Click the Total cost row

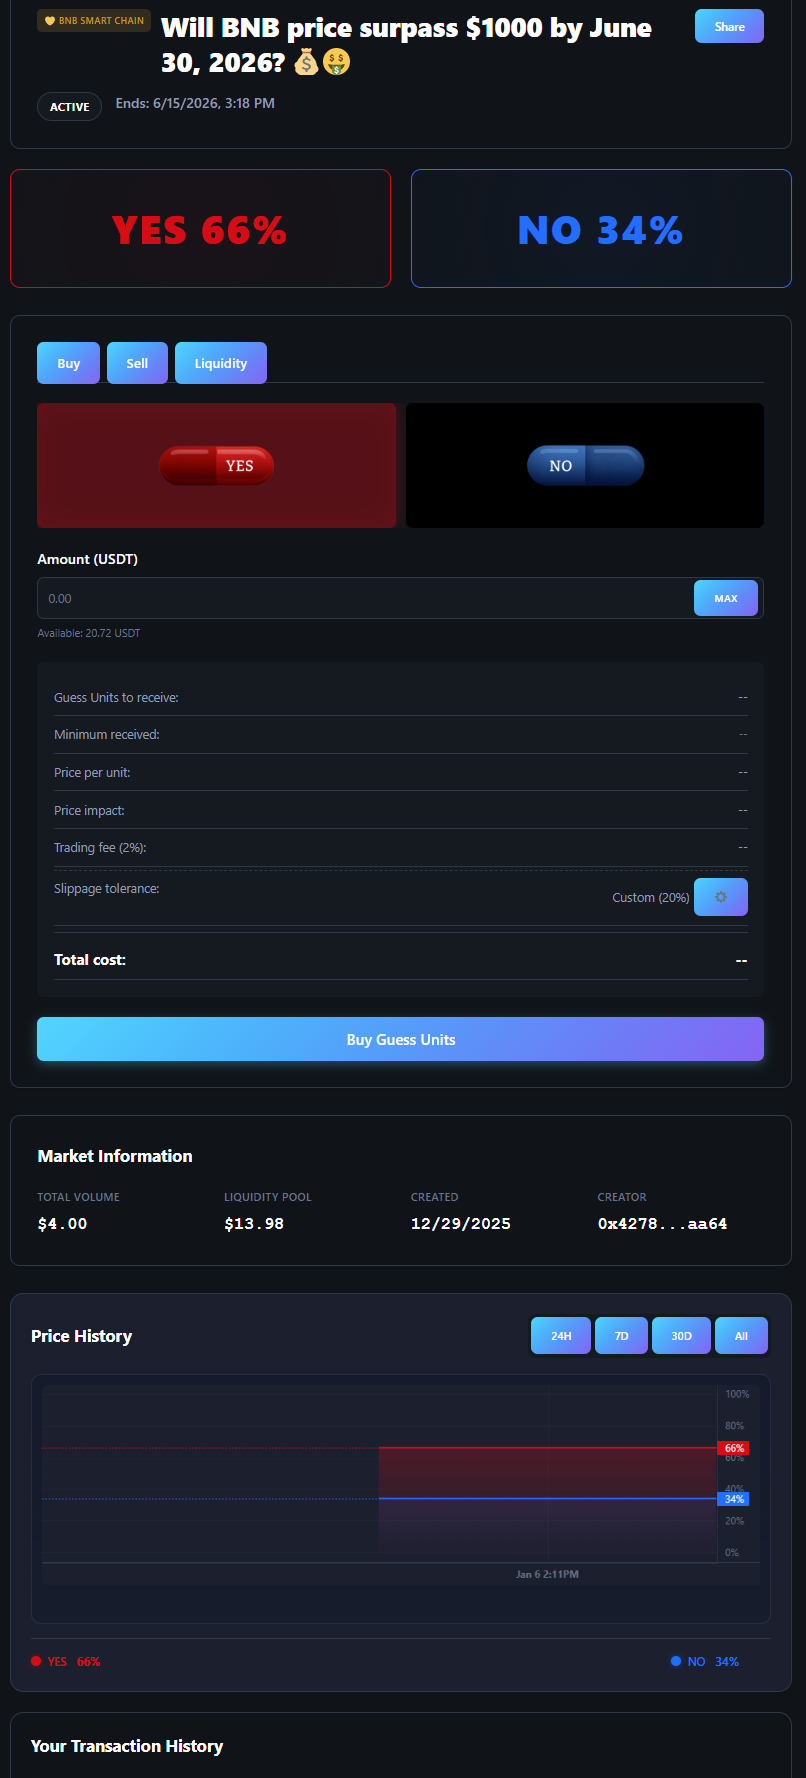pos(400,959)
